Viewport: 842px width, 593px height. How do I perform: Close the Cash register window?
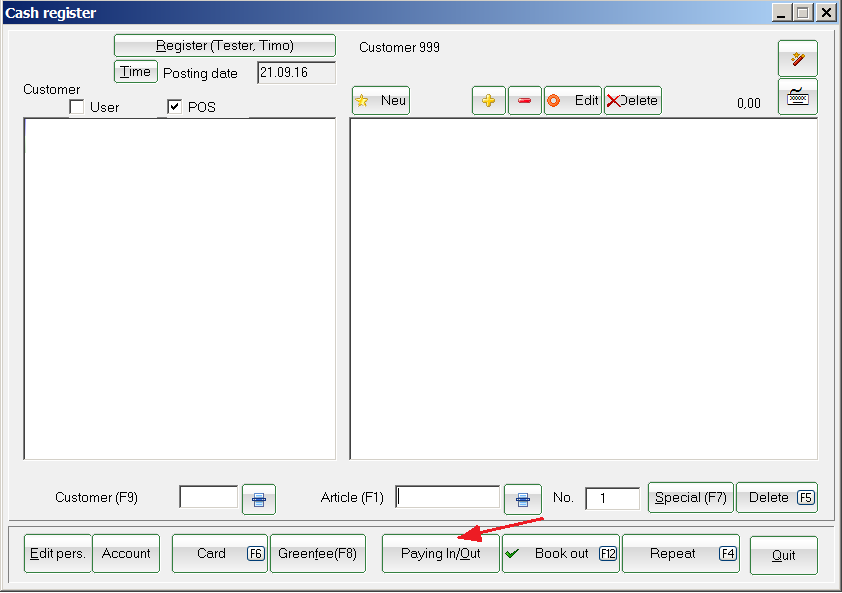(826, 12)
